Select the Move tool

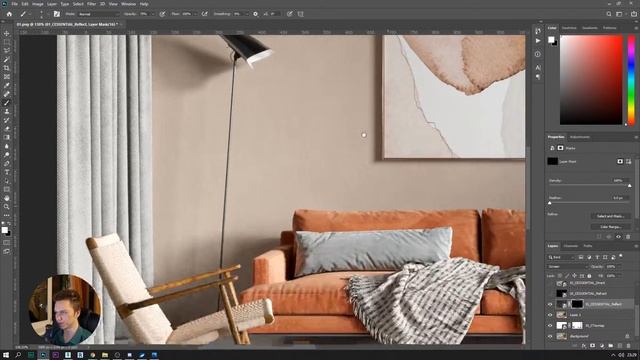(7, 33)
